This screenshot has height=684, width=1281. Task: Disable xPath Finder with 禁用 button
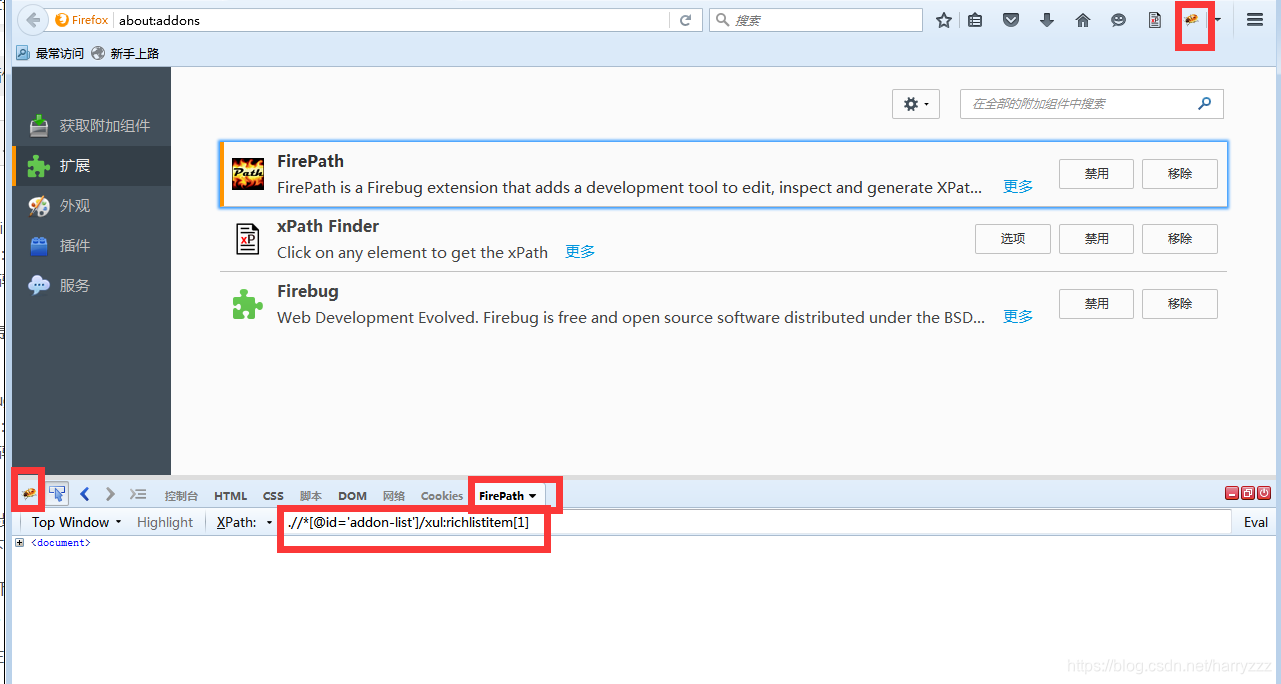point(1097,239)
